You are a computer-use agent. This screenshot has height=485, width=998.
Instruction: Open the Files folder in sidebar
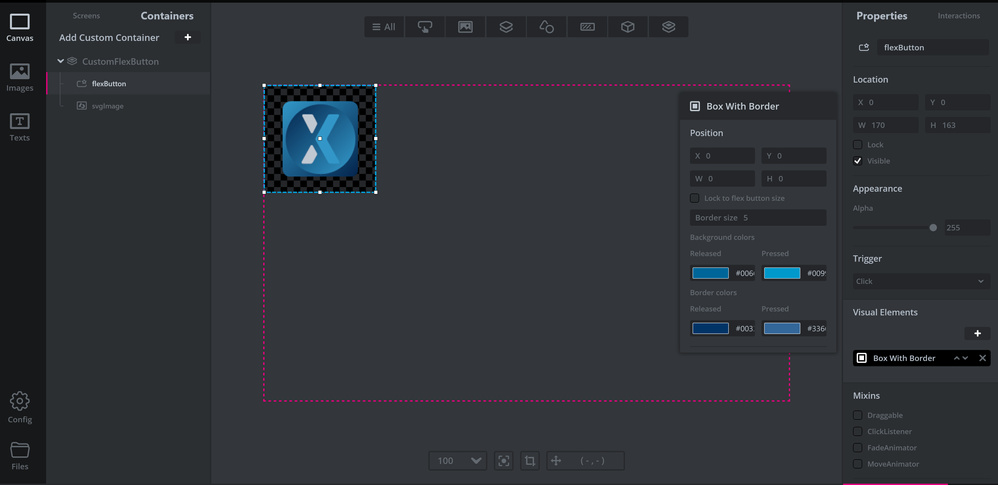pos(20,456)
